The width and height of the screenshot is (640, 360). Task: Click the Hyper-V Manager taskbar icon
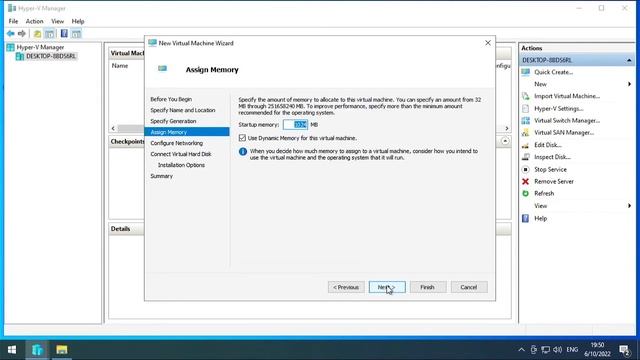[x=37, y=350]
